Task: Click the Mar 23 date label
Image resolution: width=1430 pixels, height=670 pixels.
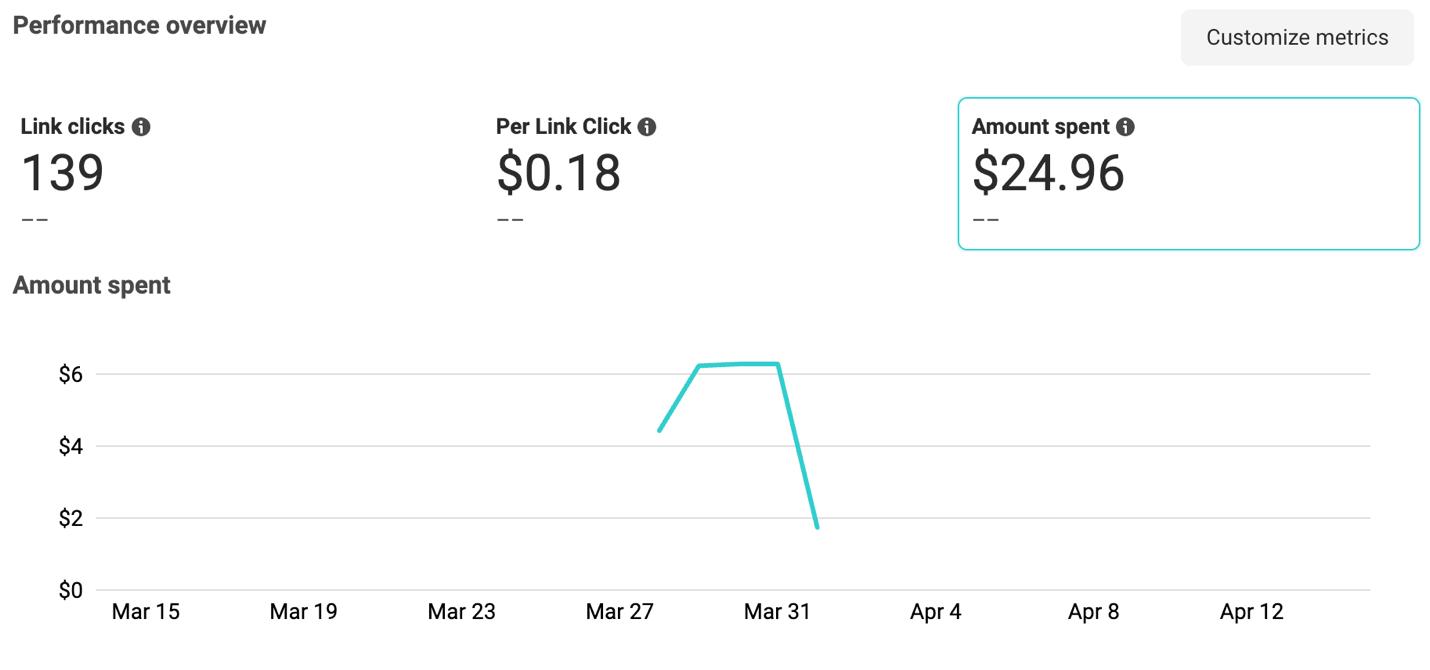Action: [461, 612]
